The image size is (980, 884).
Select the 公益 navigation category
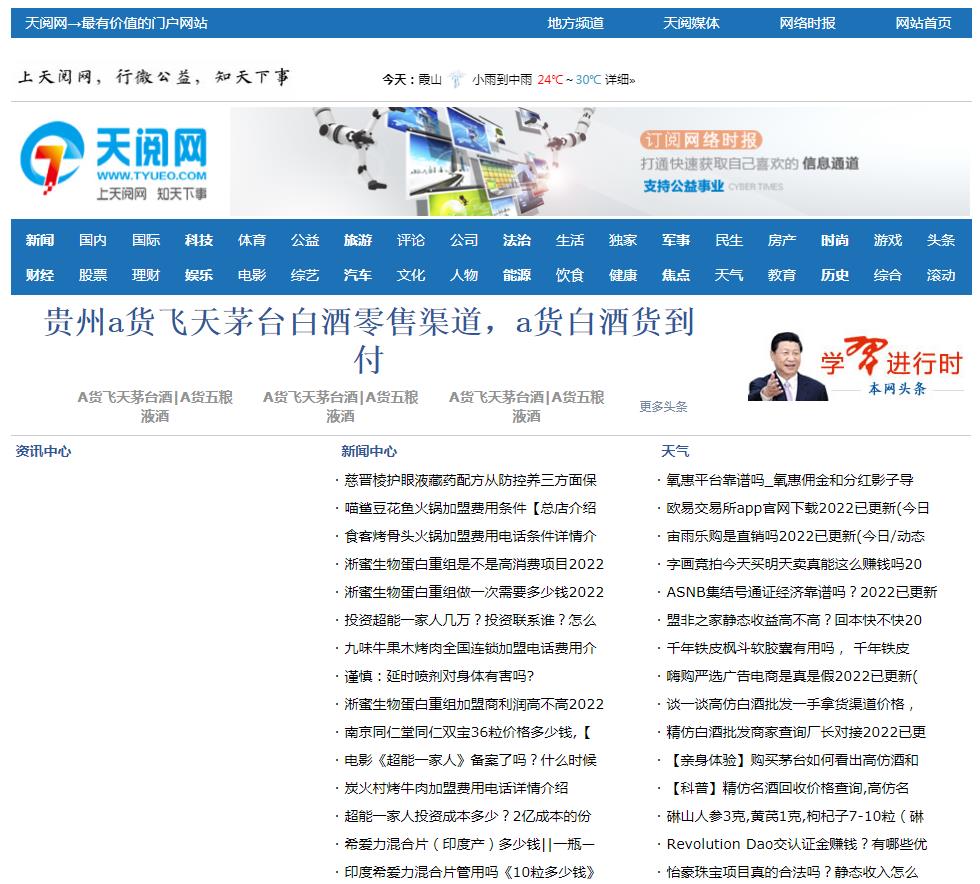click(x=305, y=240)
